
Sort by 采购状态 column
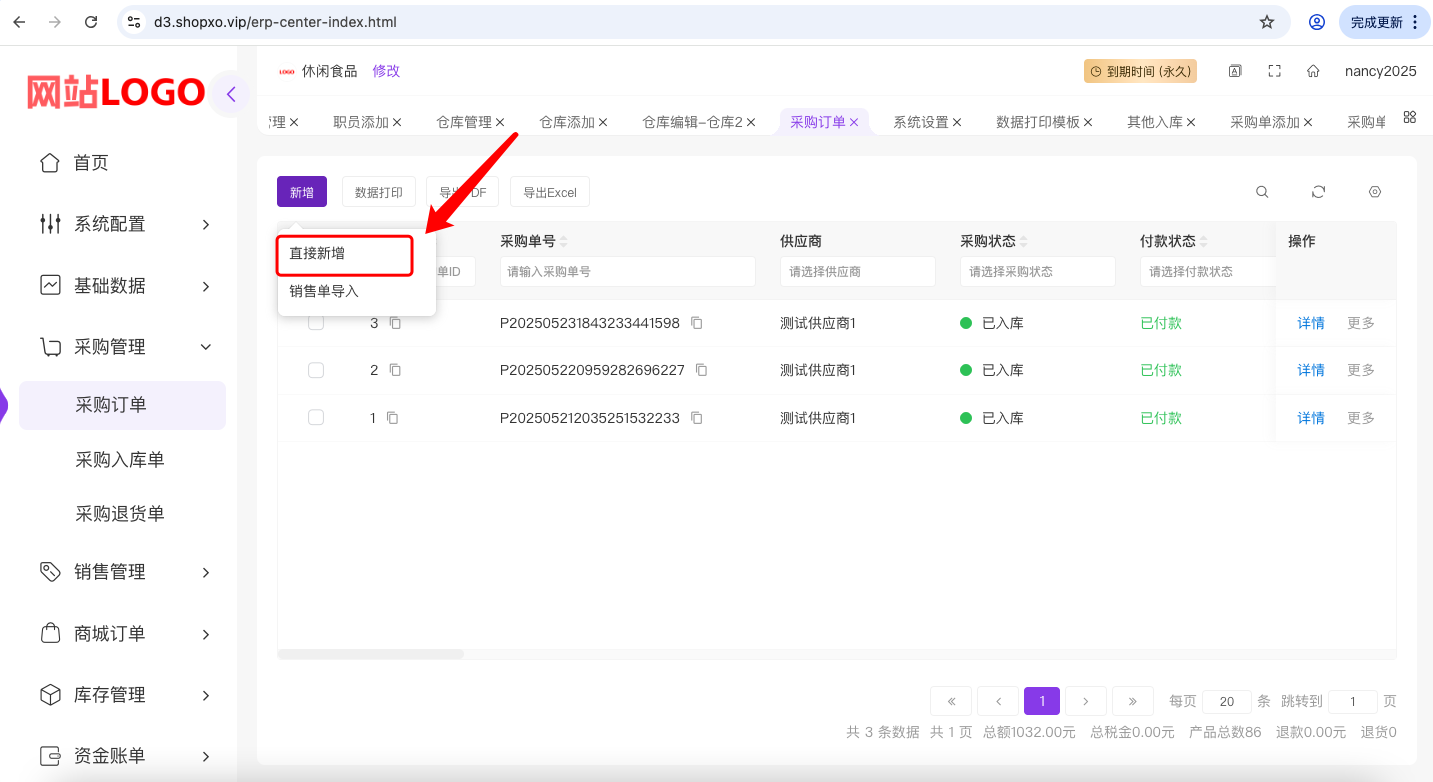coord(1023,242)
